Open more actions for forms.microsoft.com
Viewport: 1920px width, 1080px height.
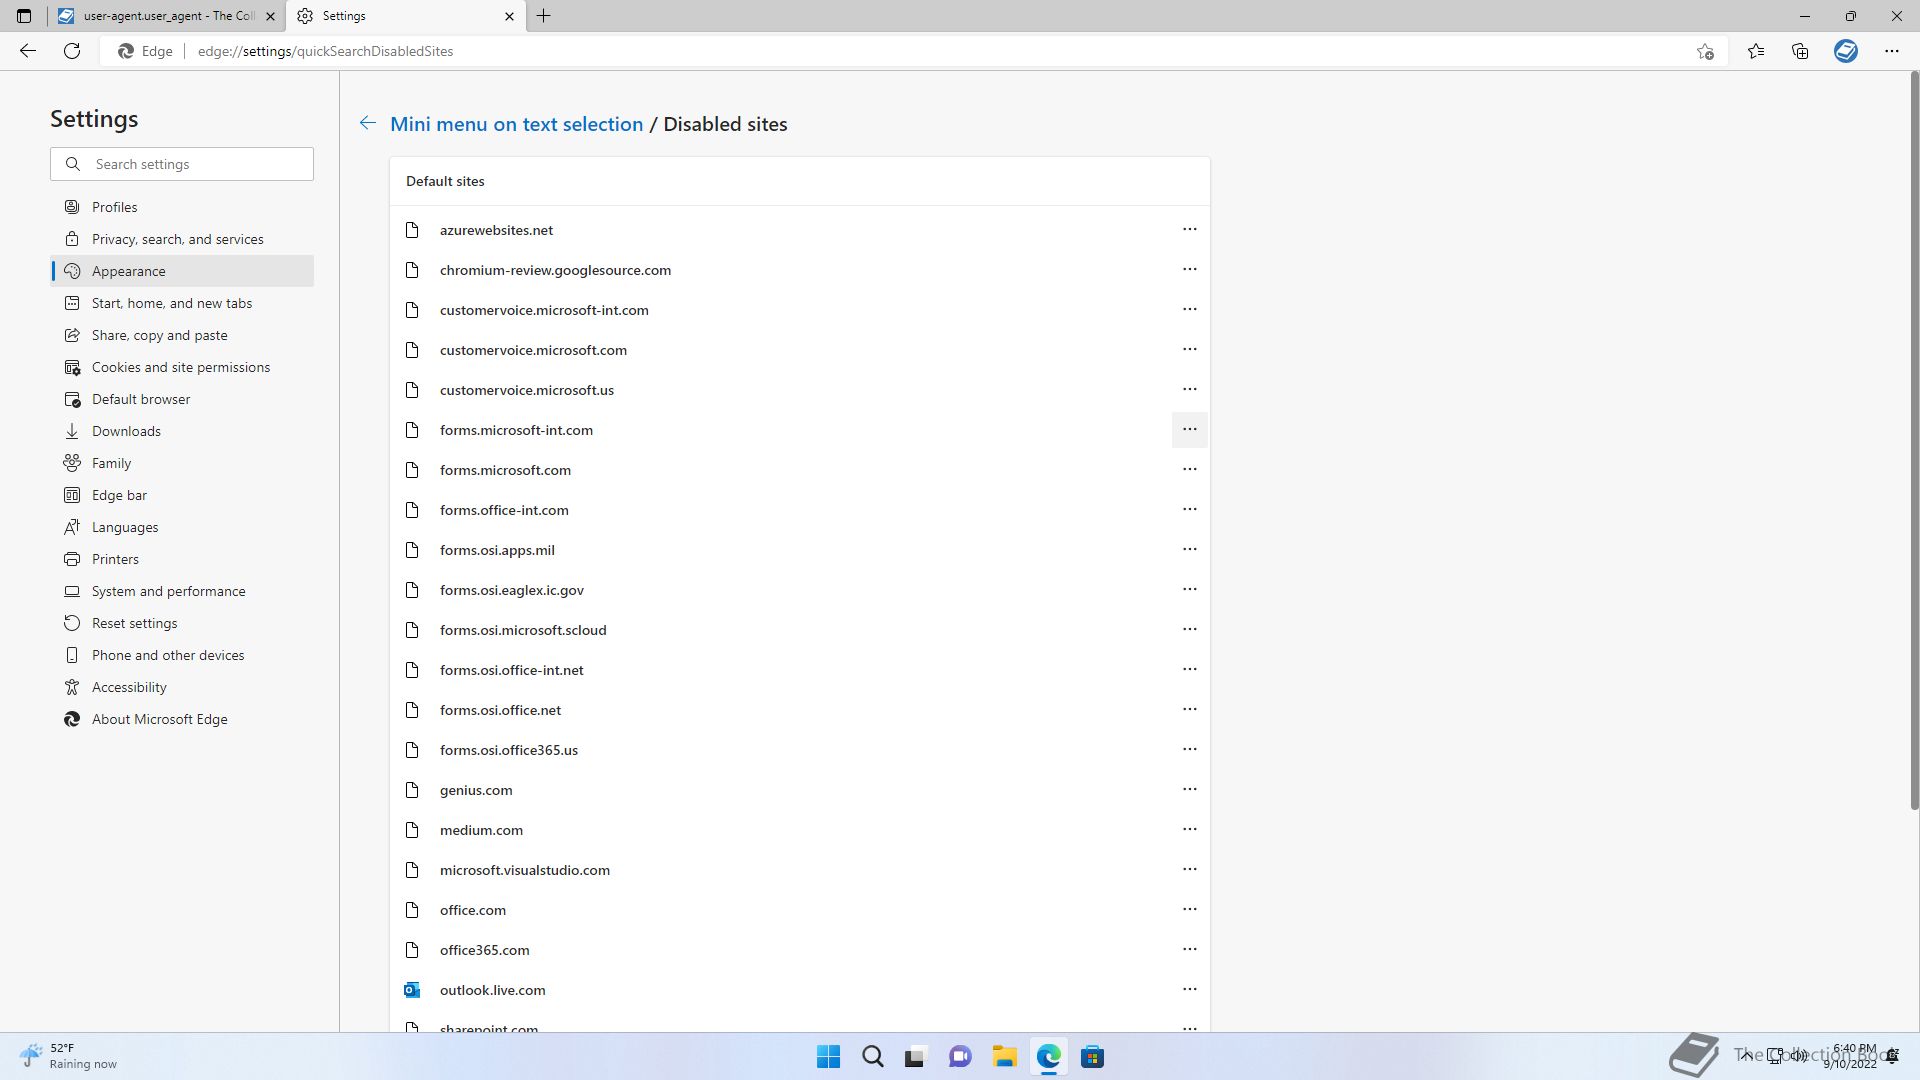(x=1189, y=470)
